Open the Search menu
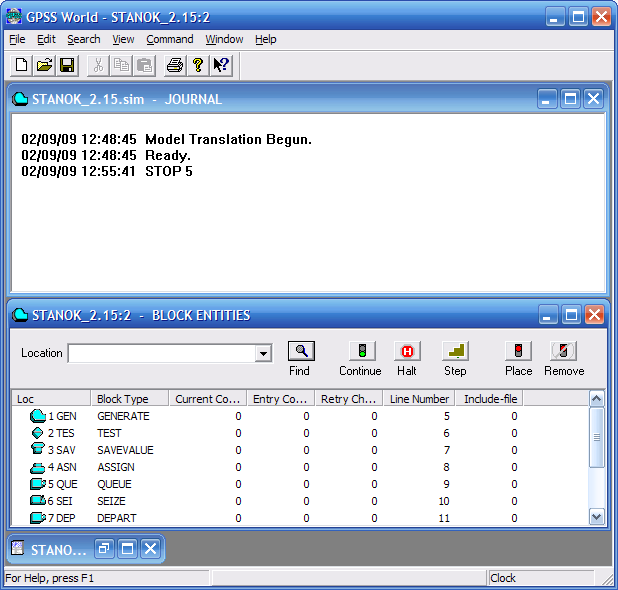The height and width of the screenshot is (590, 618). click(84, 39)
